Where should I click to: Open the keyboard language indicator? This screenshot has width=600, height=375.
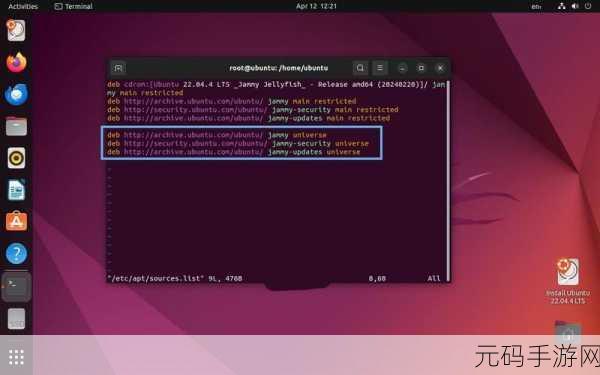(x=536, y=6)
